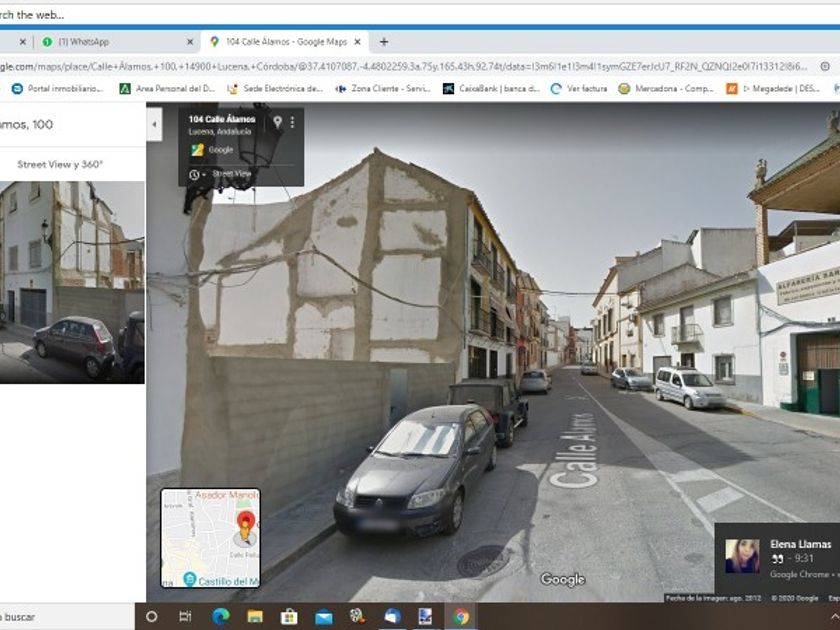Open the minimap thumbnail
This screenshot has height=630, width=840.
[x=210, y=538]
